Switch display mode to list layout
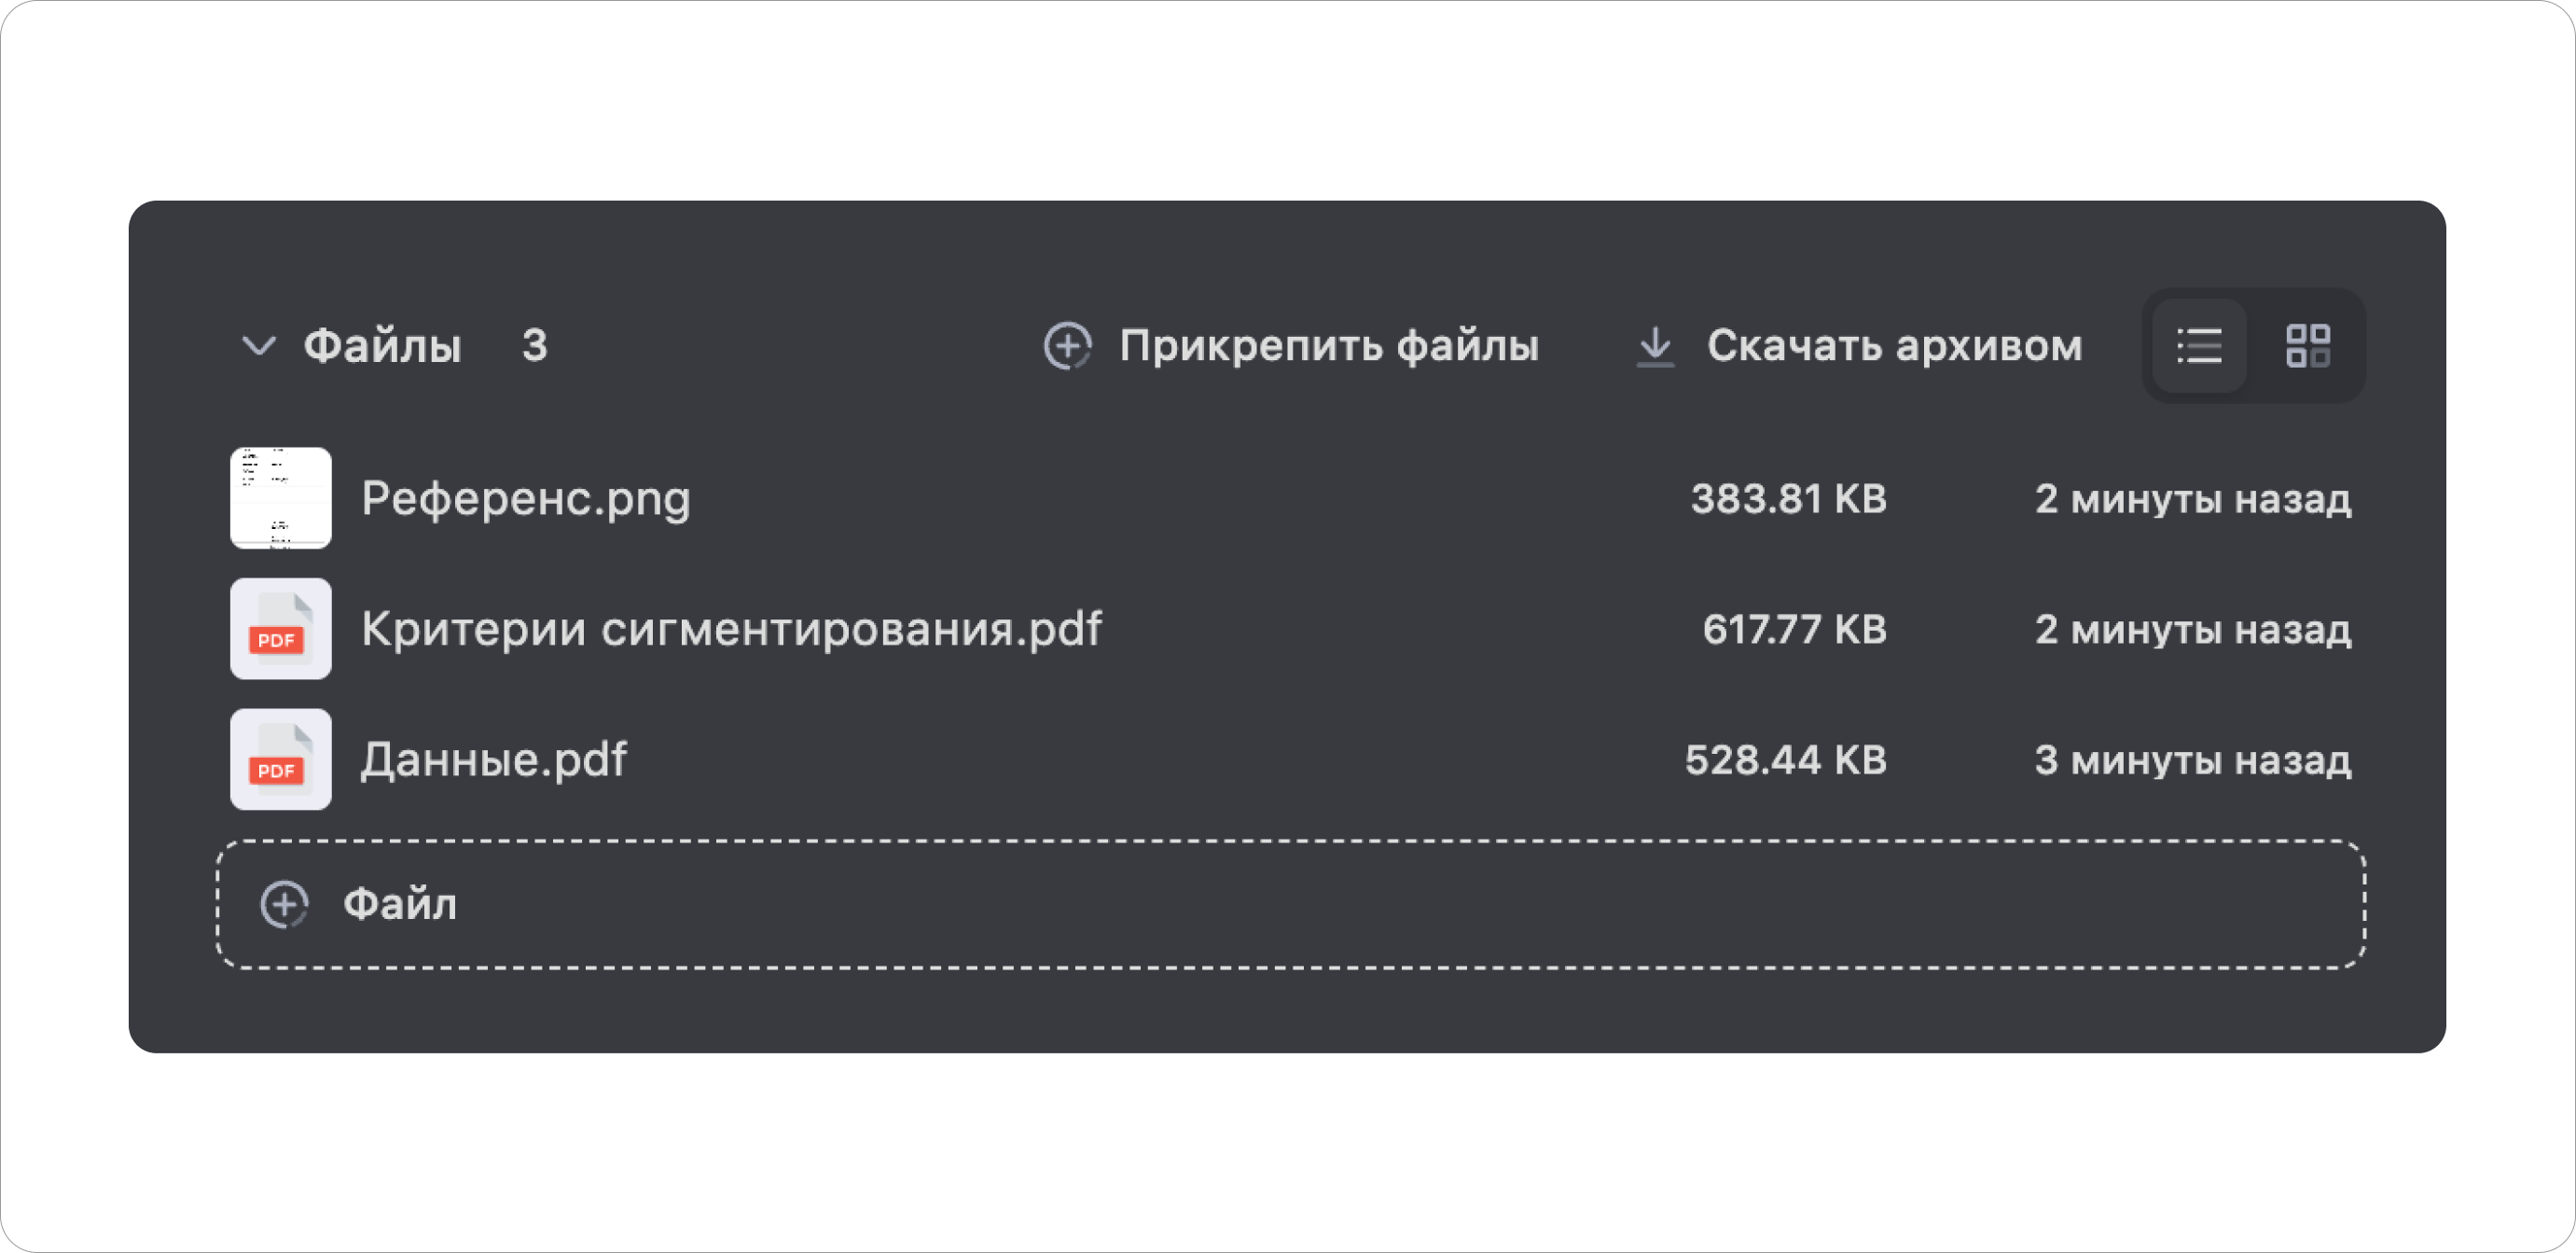The height and width of the screenshot is (1253, 2576). 2200,347
